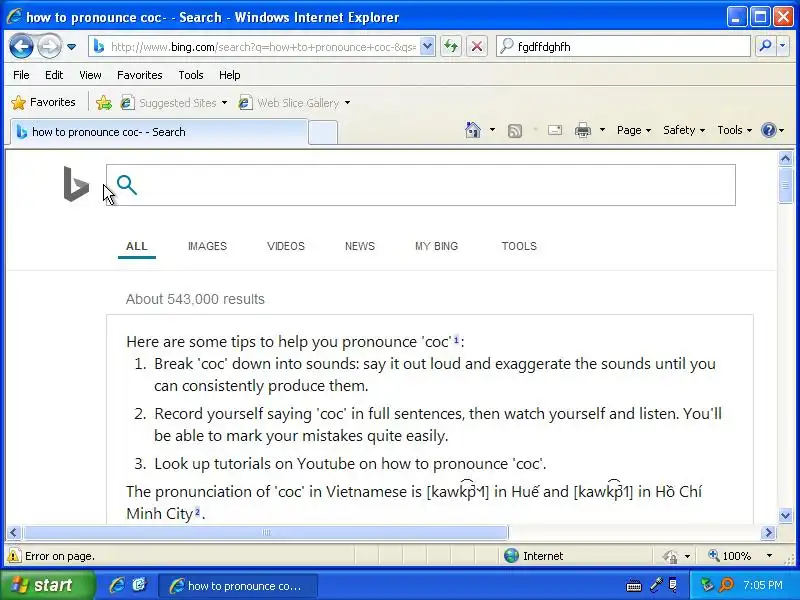Image resolution: width=800 pixels, height=600 pixels.
Task: Click footnote reference 2 after Minh City
Action: pos(197,511)
